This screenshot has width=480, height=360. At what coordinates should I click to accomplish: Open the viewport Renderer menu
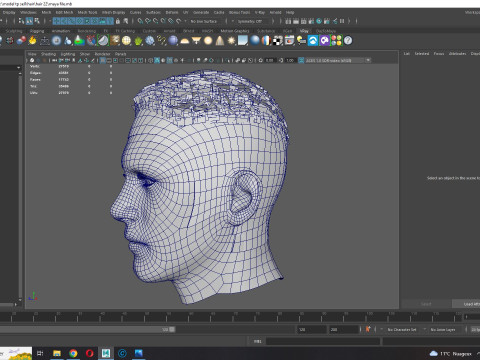click(x=102, y=54)
